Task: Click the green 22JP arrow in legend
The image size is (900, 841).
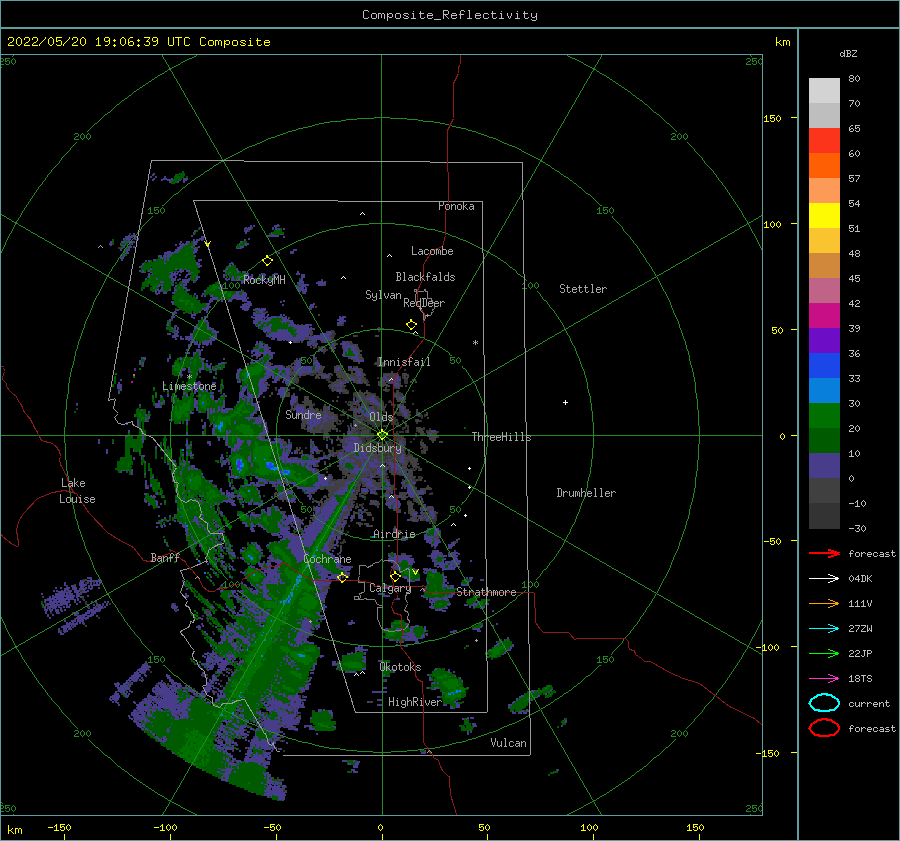Action: pyautogui.click(x=824, y=653)
